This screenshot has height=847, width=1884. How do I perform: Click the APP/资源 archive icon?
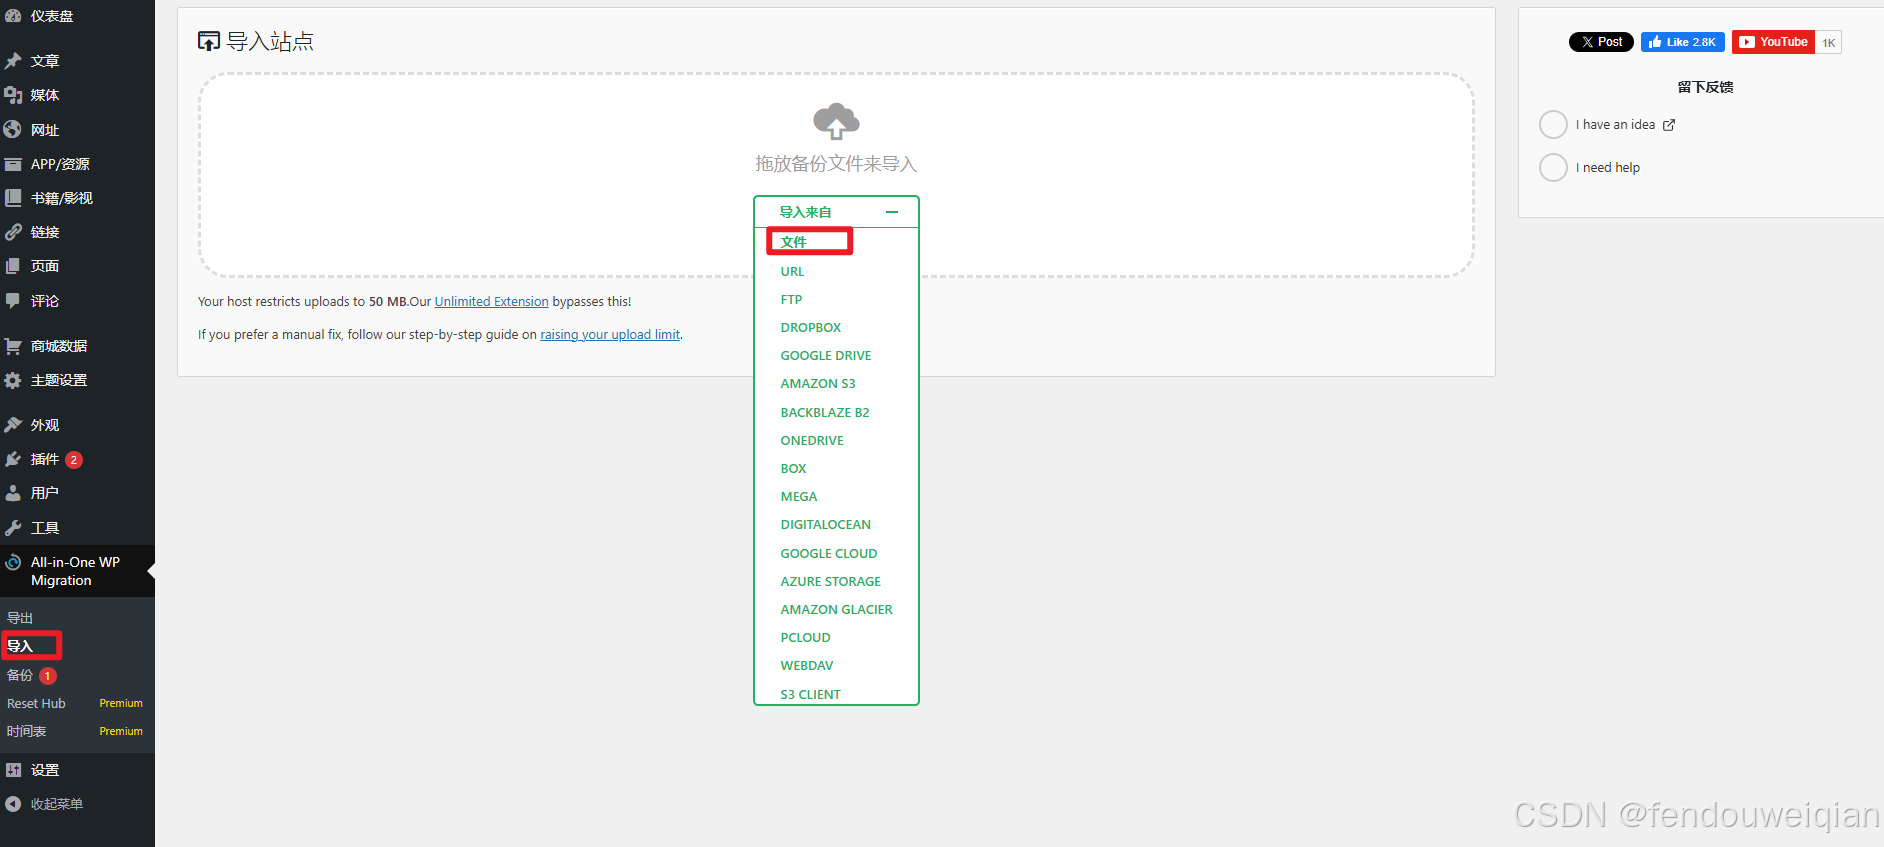click(x=13, y=164)
